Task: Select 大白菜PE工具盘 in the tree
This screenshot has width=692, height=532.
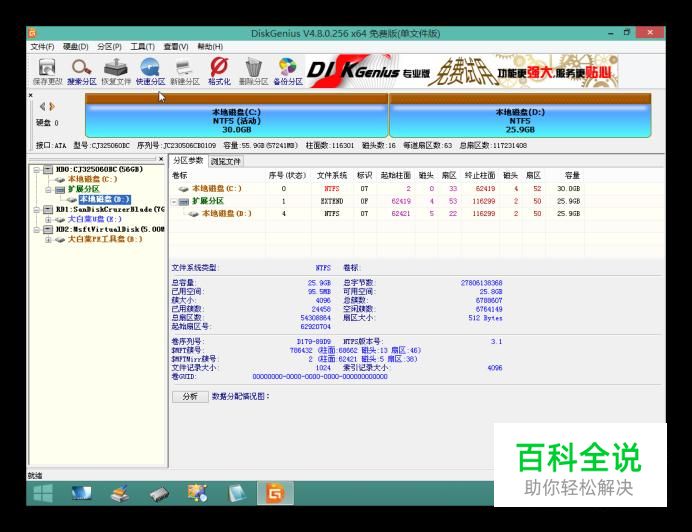Action: pos(105,239)
